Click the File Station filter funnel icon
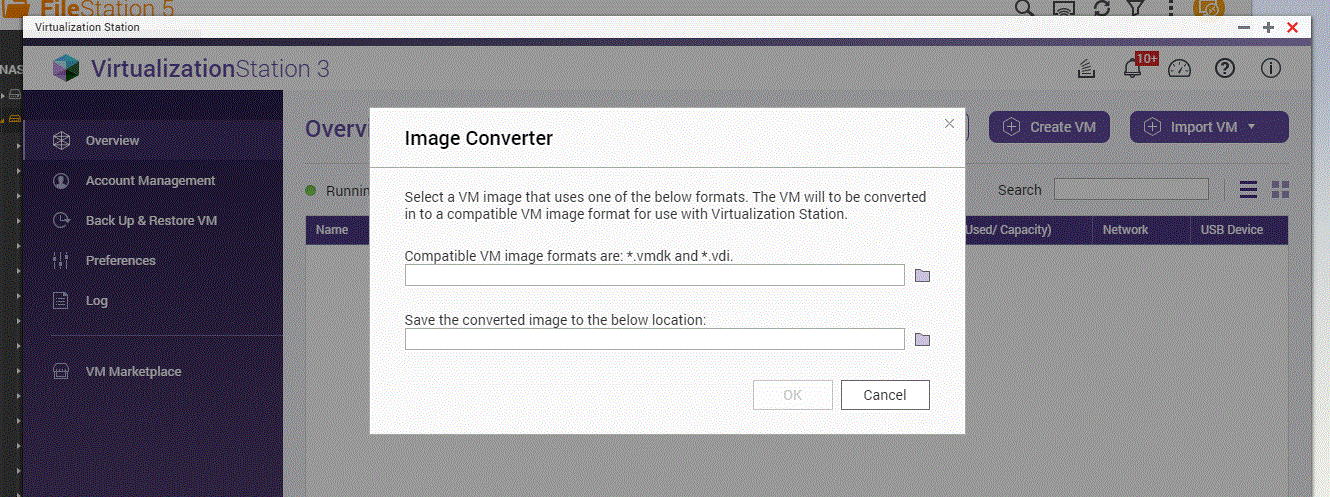1330x497 pixels. click(x=1135, y=7)
